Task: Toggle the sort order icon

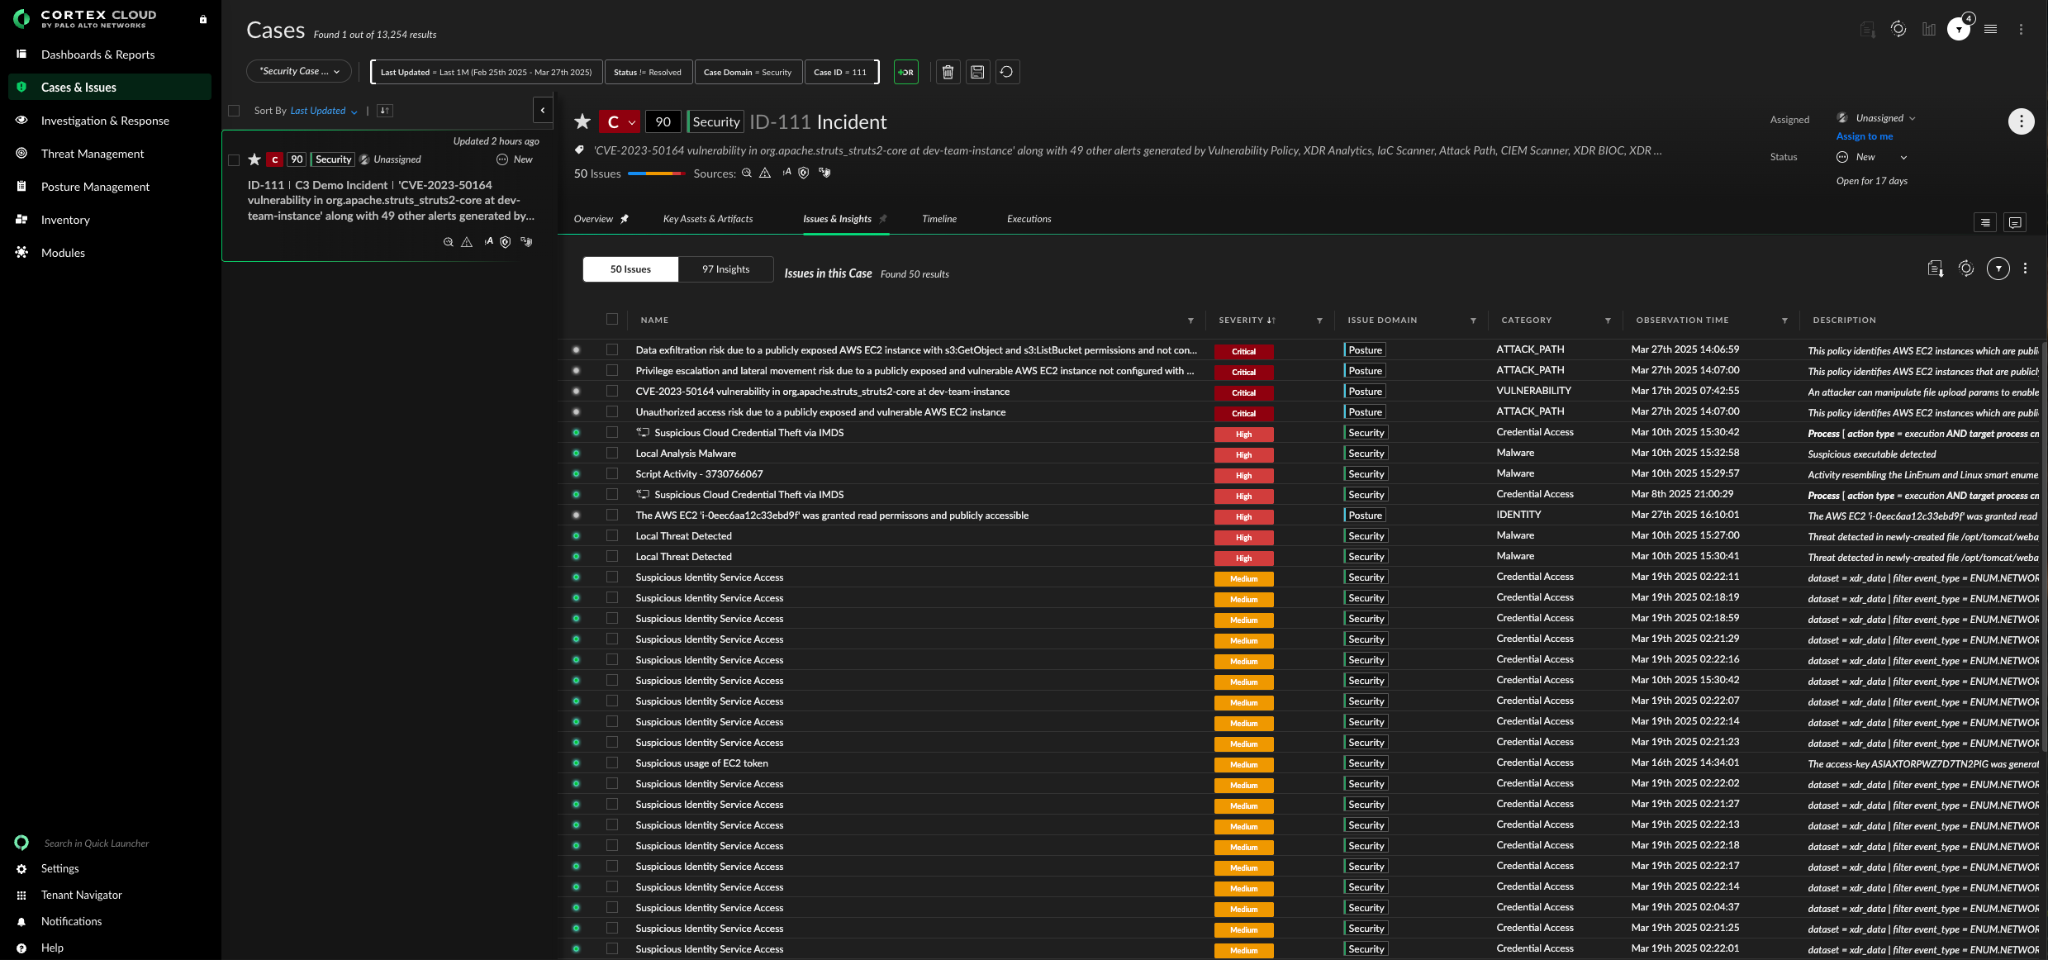Action: [x=385, y=111]
